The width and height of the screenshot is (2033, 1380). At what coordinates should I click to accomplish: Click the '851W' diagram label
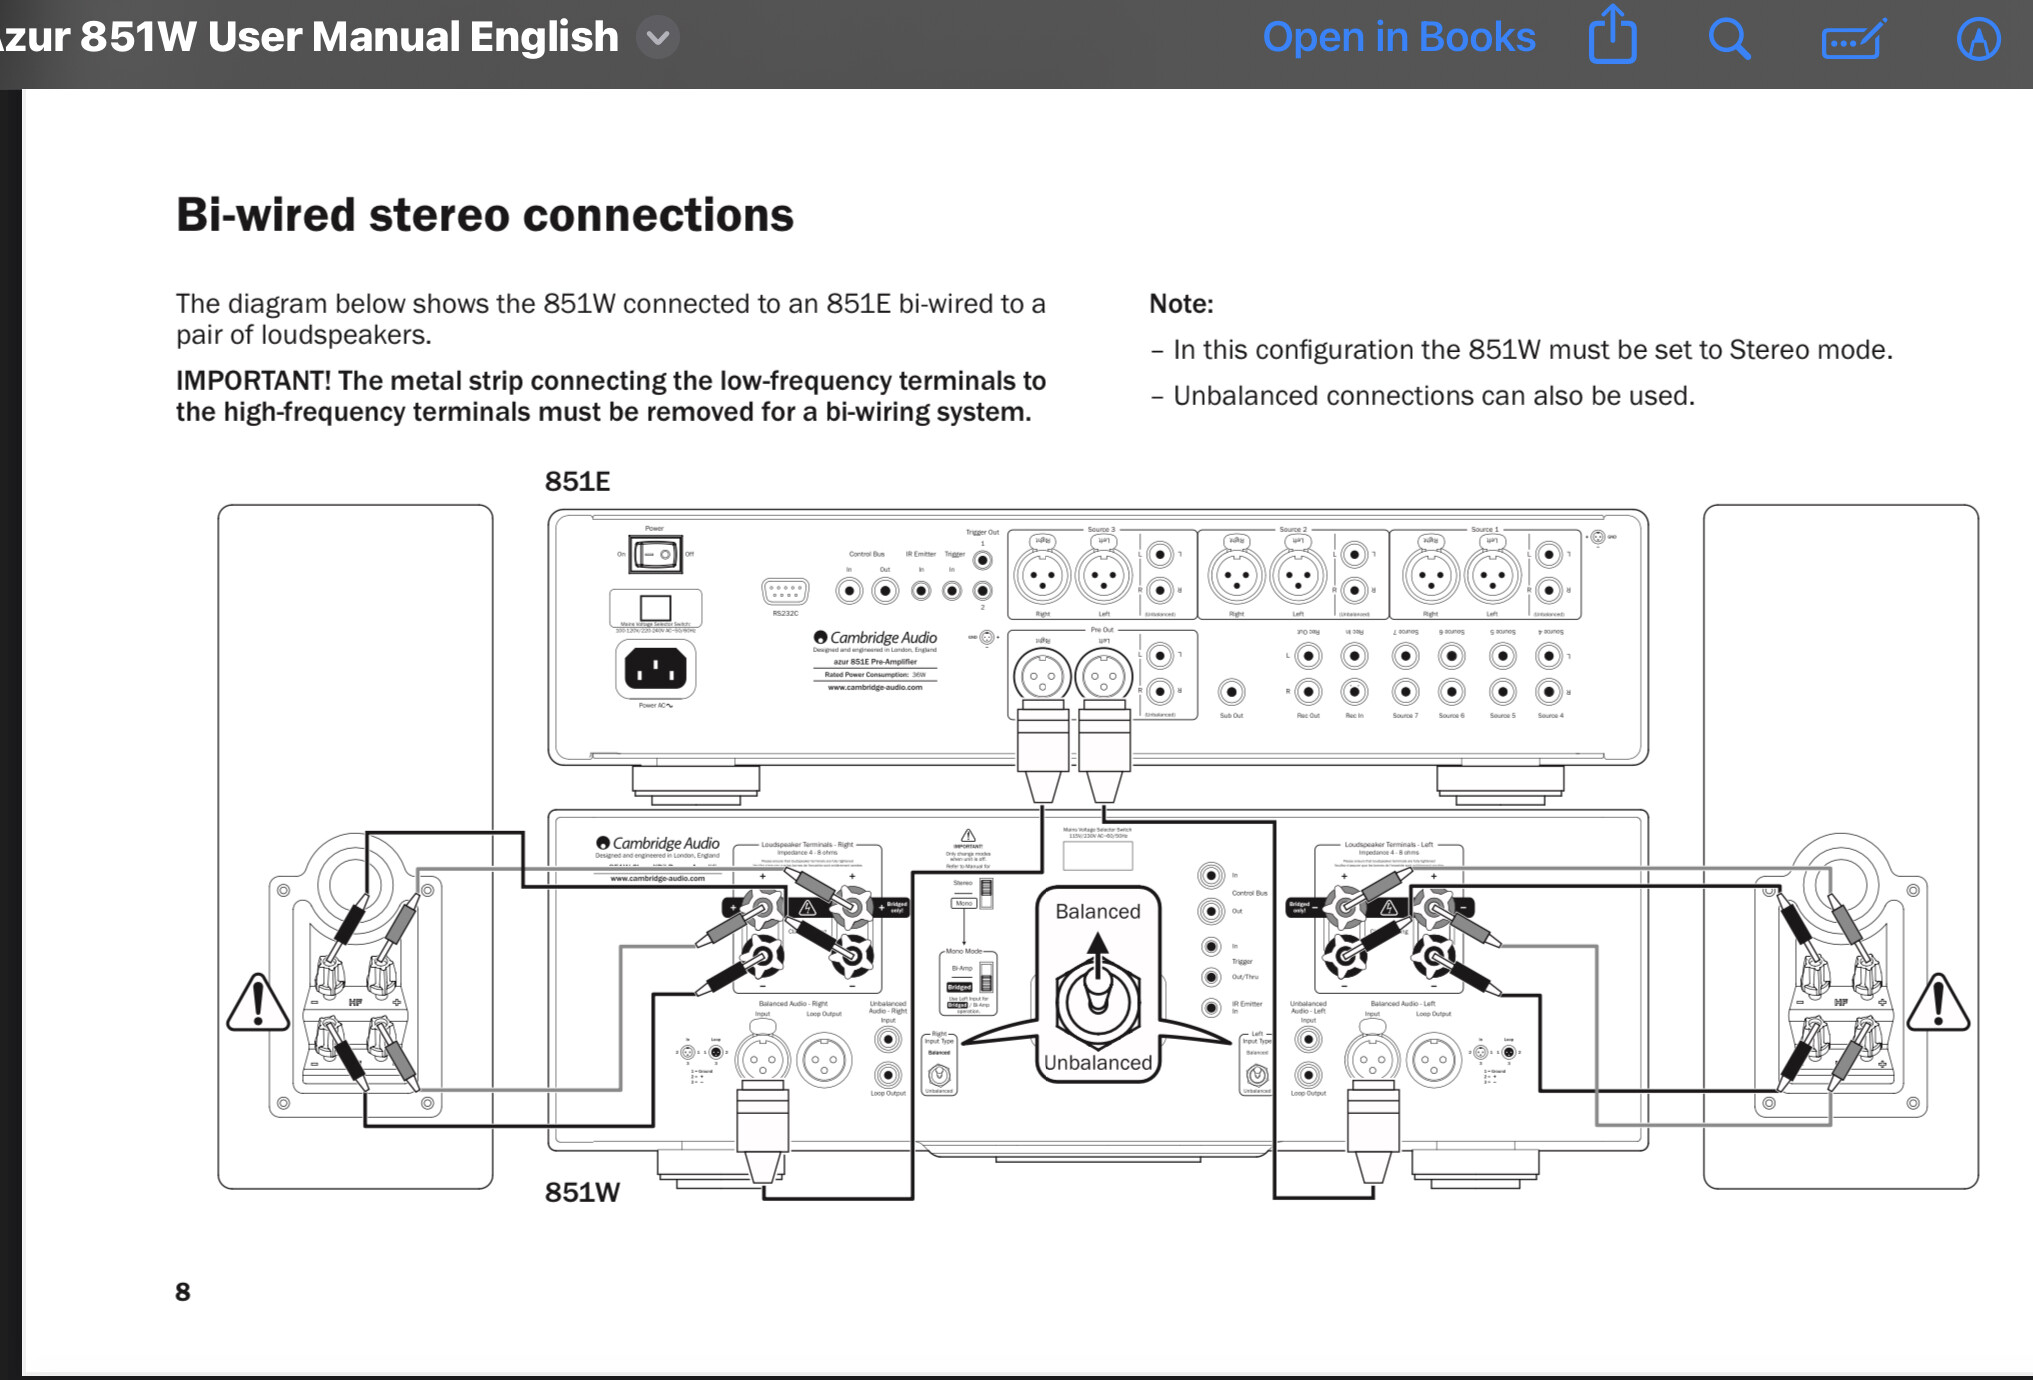point(582,1192)
